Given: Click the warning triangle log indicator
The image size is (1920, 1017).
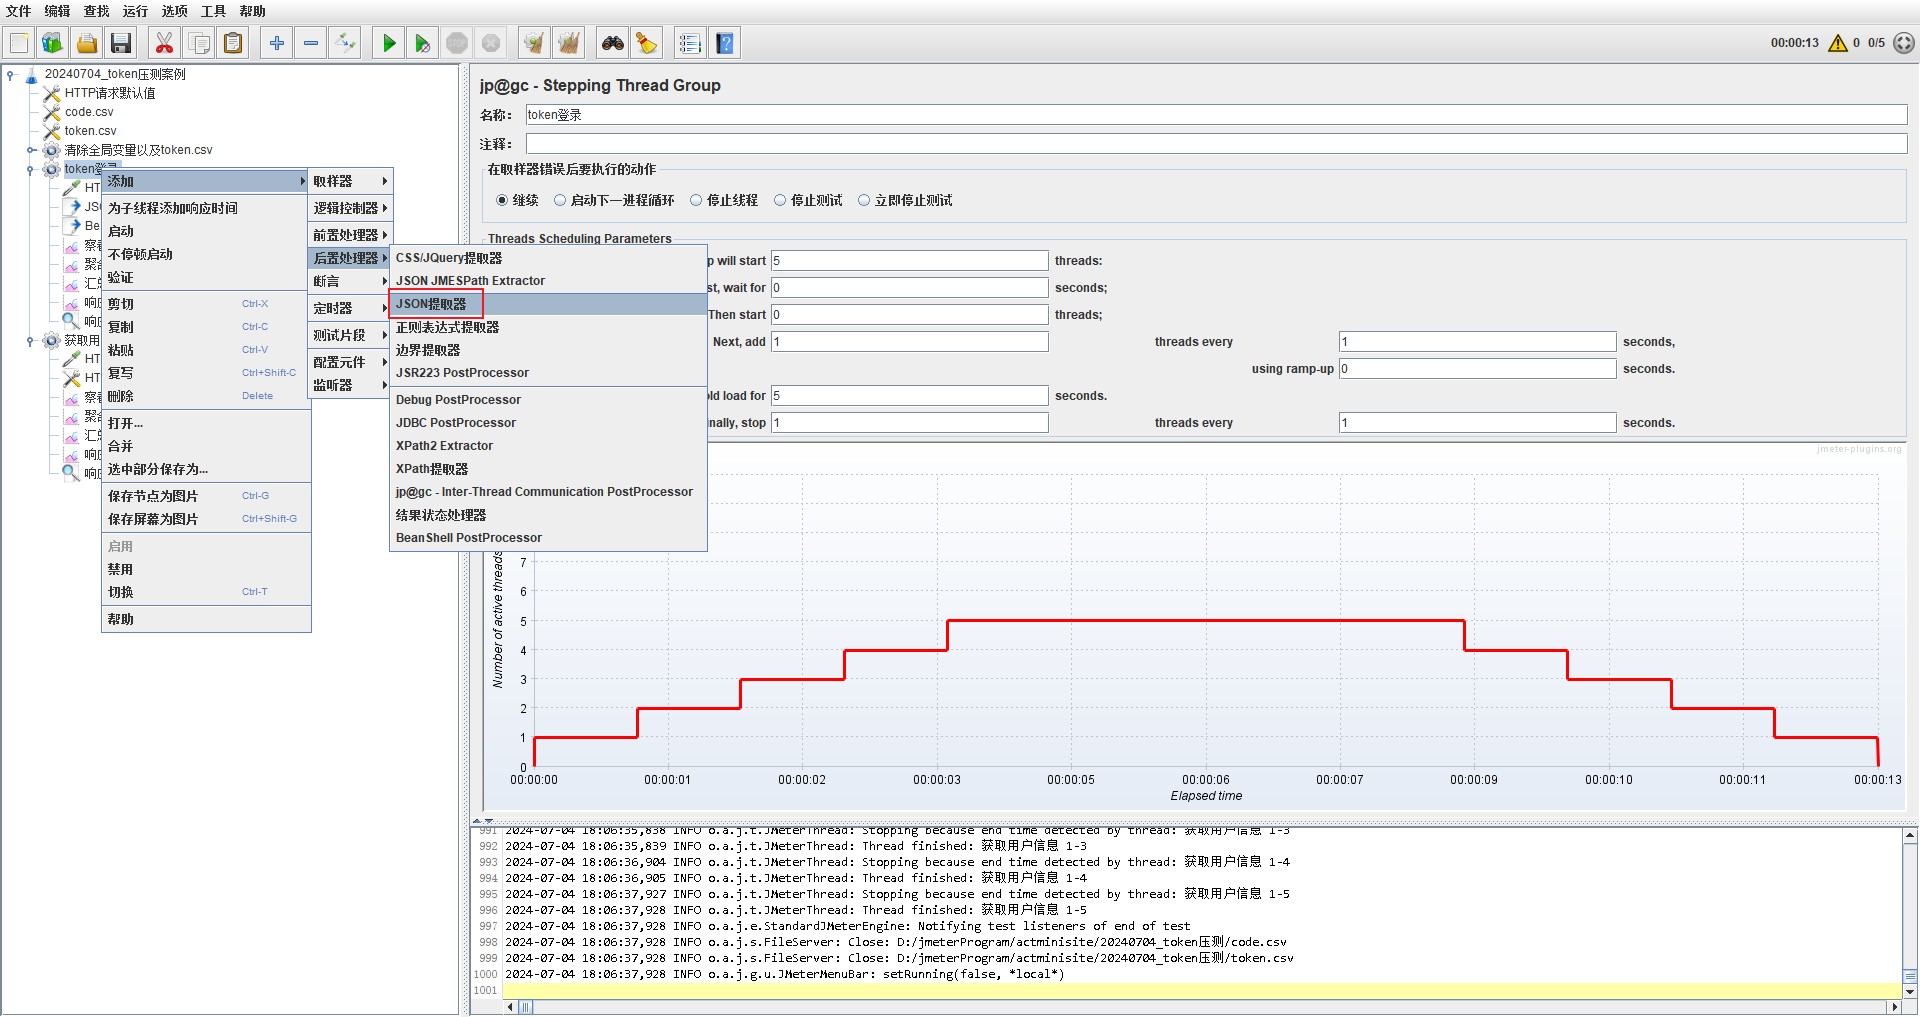Looking at the screenshot, I should (x=1837, y=43).
